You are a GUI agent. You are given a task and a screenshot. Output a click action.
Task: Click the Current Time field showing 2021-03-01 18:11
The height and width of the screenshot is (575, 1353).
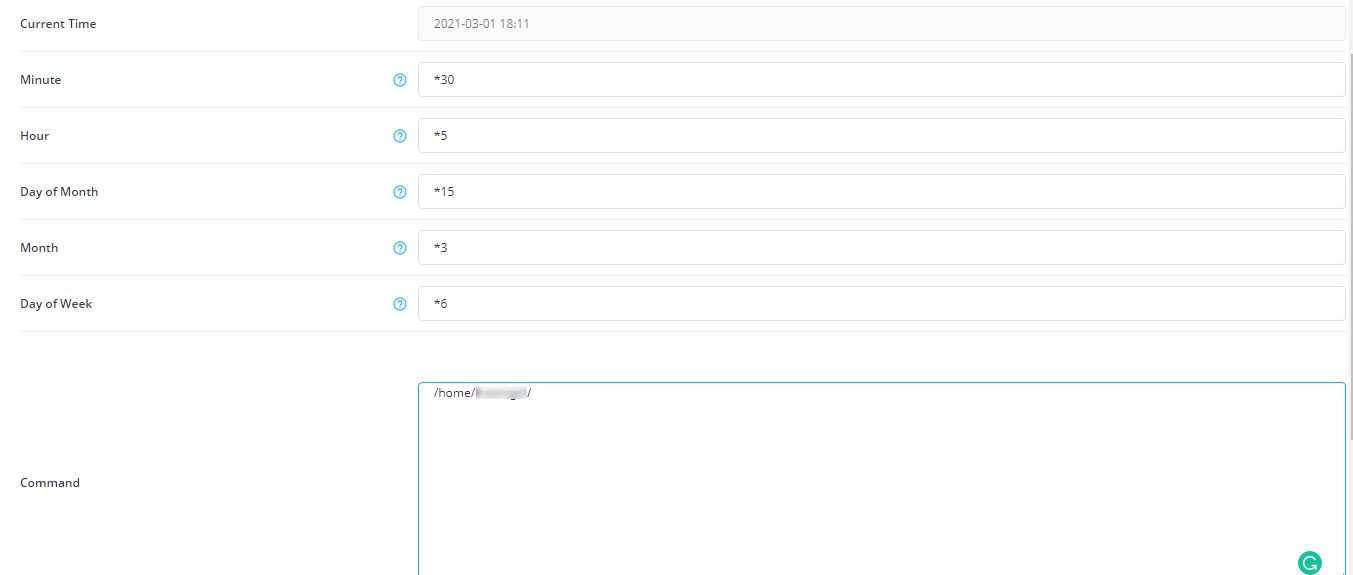881,24
